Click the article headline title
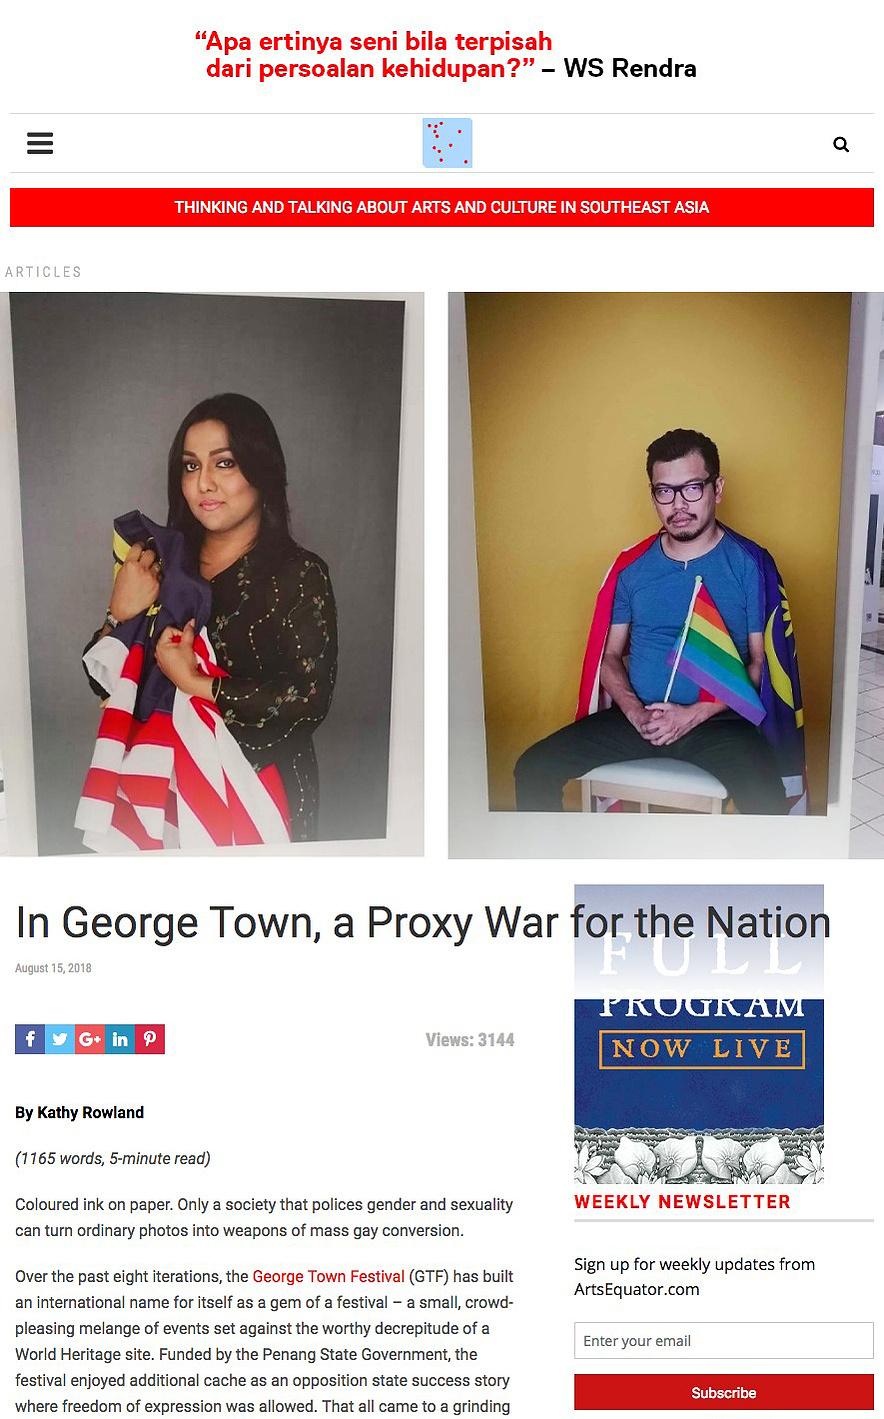 coord(423,922)
